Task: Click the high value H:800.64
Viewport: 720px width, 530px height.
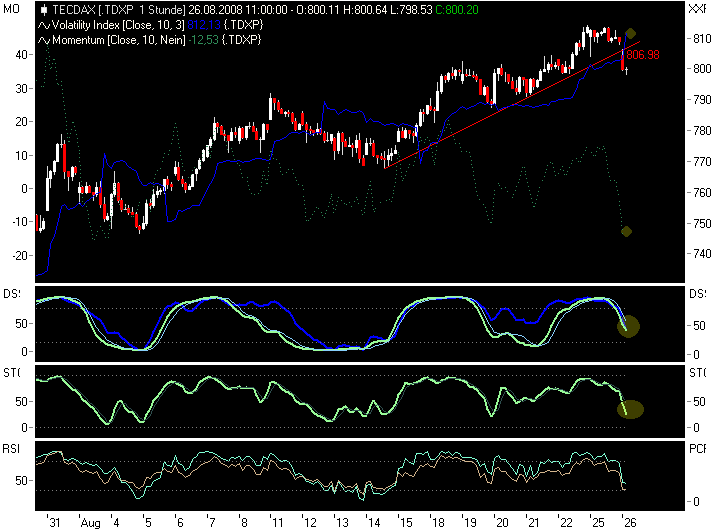Action: pyautogui.click(x=366, y=10)
